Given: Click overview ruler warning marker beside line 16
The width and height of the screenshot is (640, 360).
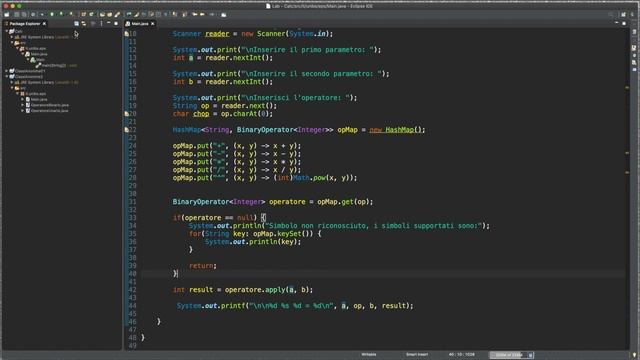Looking at the screenshot, I should click(x=627, y=87).
